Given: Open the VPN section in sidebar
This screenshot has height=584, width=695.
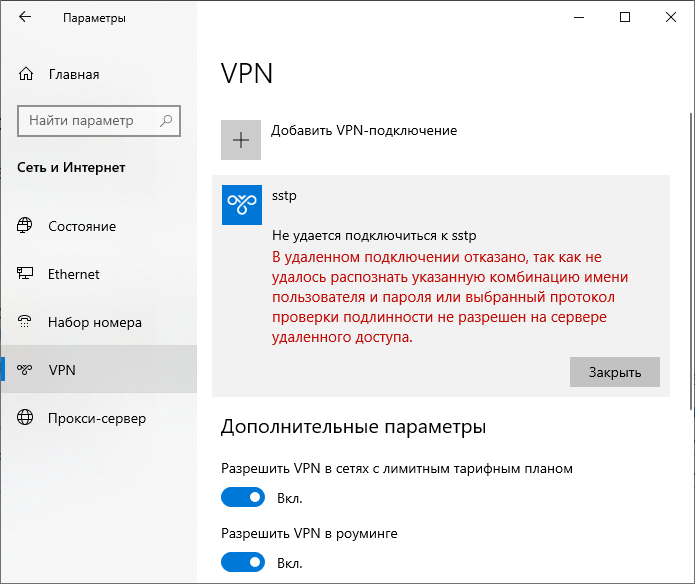Looking at the screenshot, I should pyautogui.click(x=62, y=370).
